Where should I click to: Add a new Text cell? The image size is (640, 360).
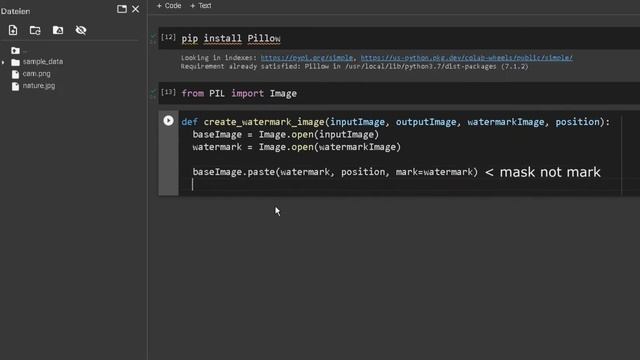click(200, 6)
